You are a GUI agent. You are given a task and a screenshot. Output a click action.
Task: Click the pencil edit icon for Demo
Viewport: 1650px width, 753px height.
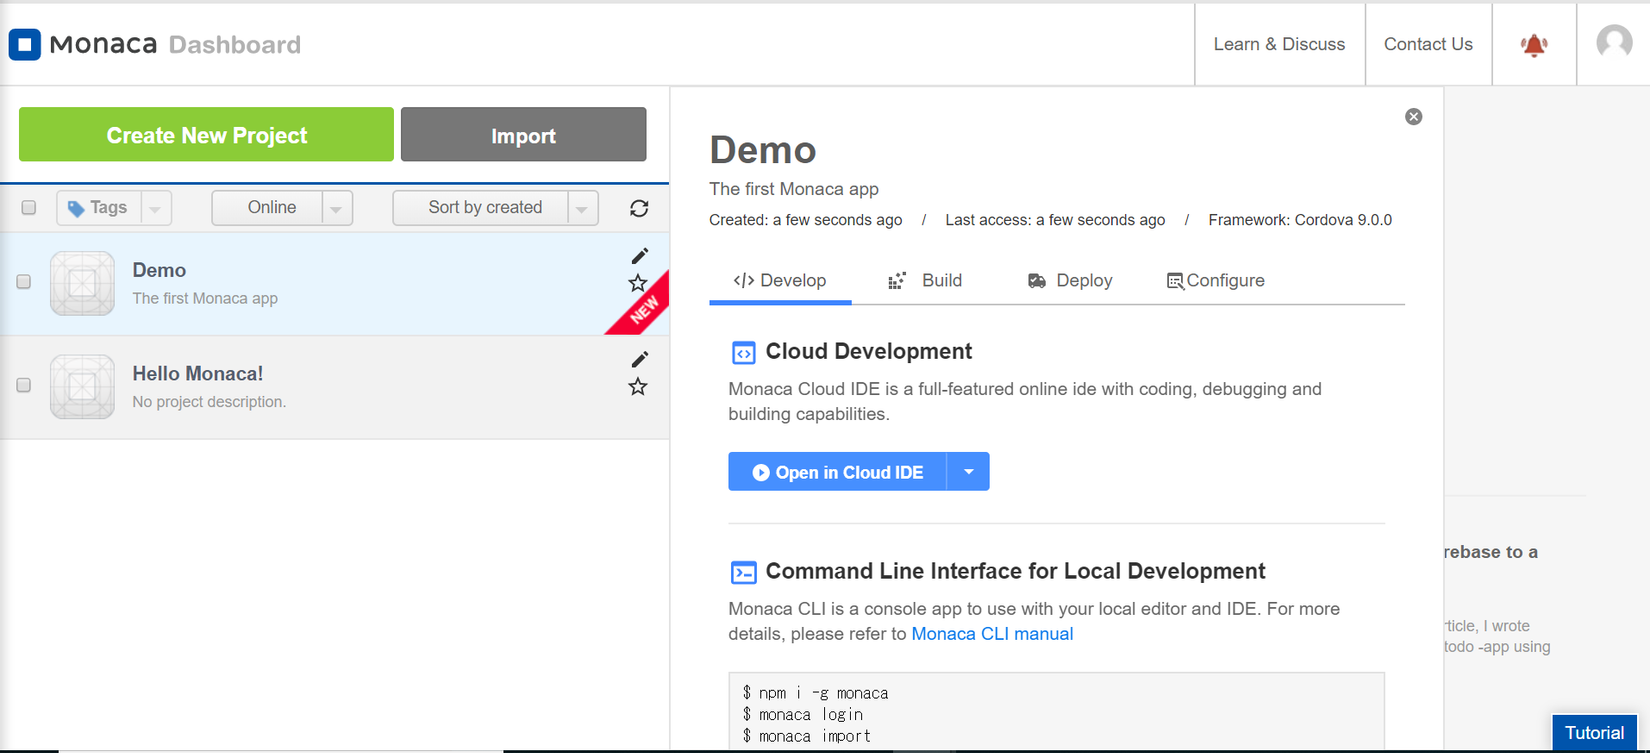tap(640, 256)
